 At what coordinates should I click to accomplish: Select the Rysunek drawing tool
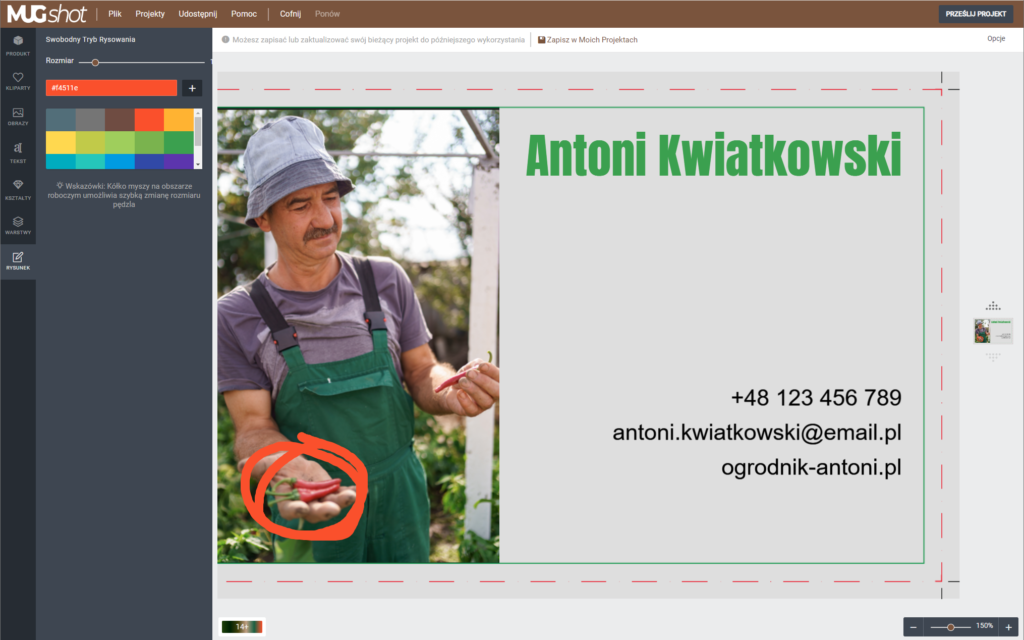pos(18,261)
